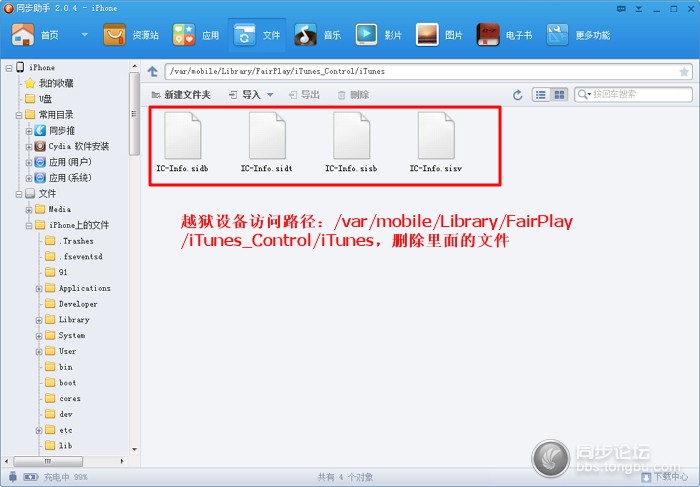The image size is (700, 487).
Task: Expand the Library folder node
Action: pyautogui.click(x=39, y=320)
